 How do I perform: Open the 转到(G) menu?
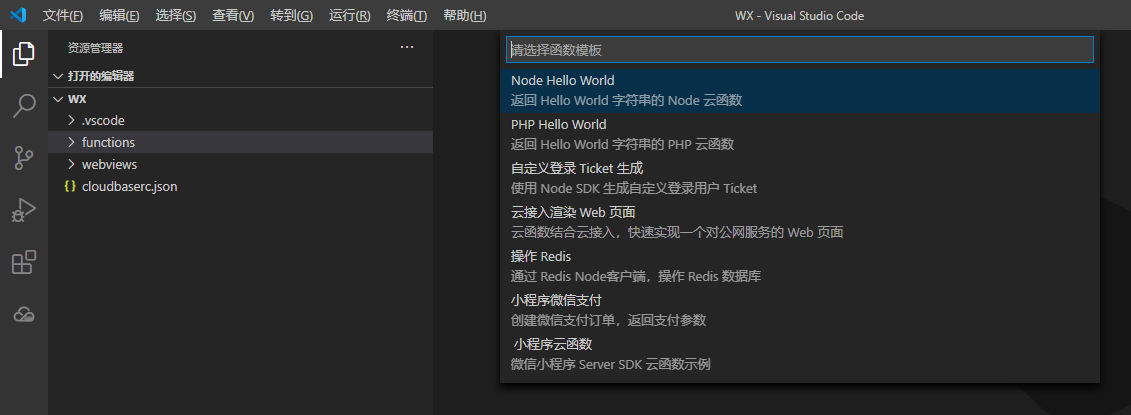(291, 15)
